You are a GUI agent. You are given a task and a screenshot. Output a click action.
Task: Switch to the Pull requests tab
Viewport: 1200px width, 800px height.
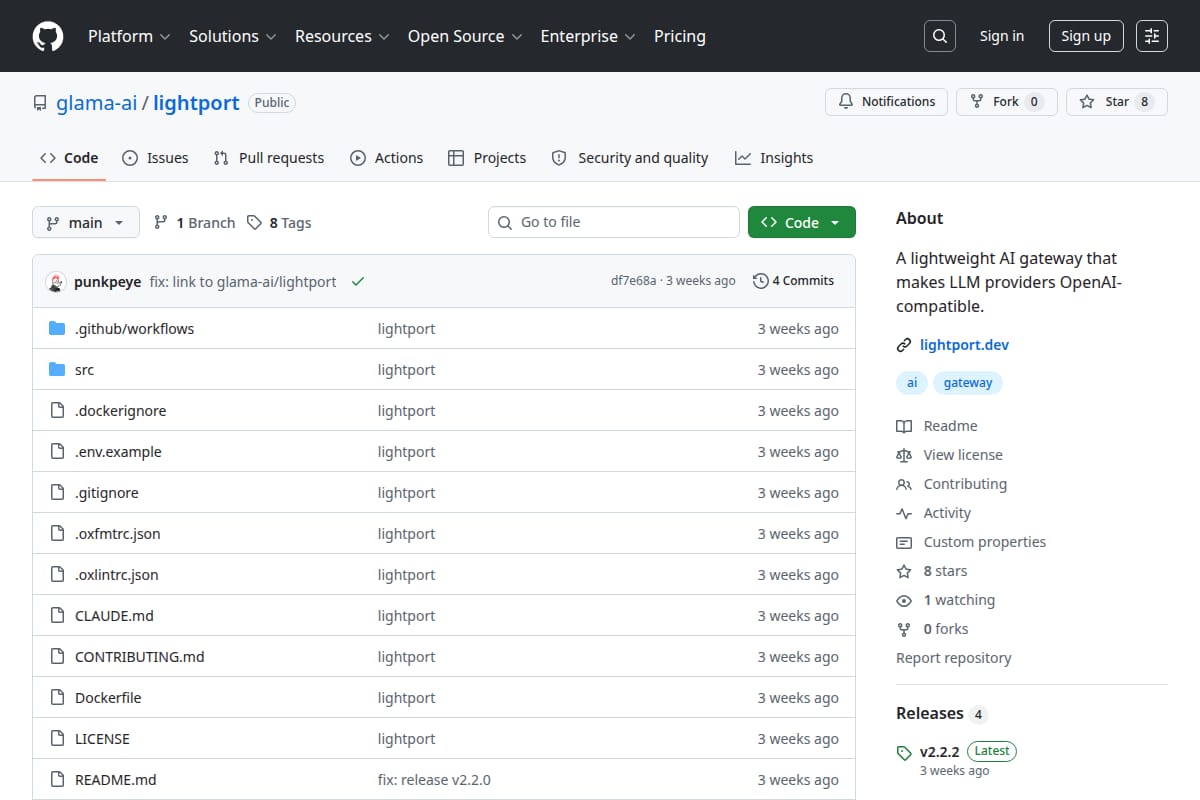pos(269,158)
